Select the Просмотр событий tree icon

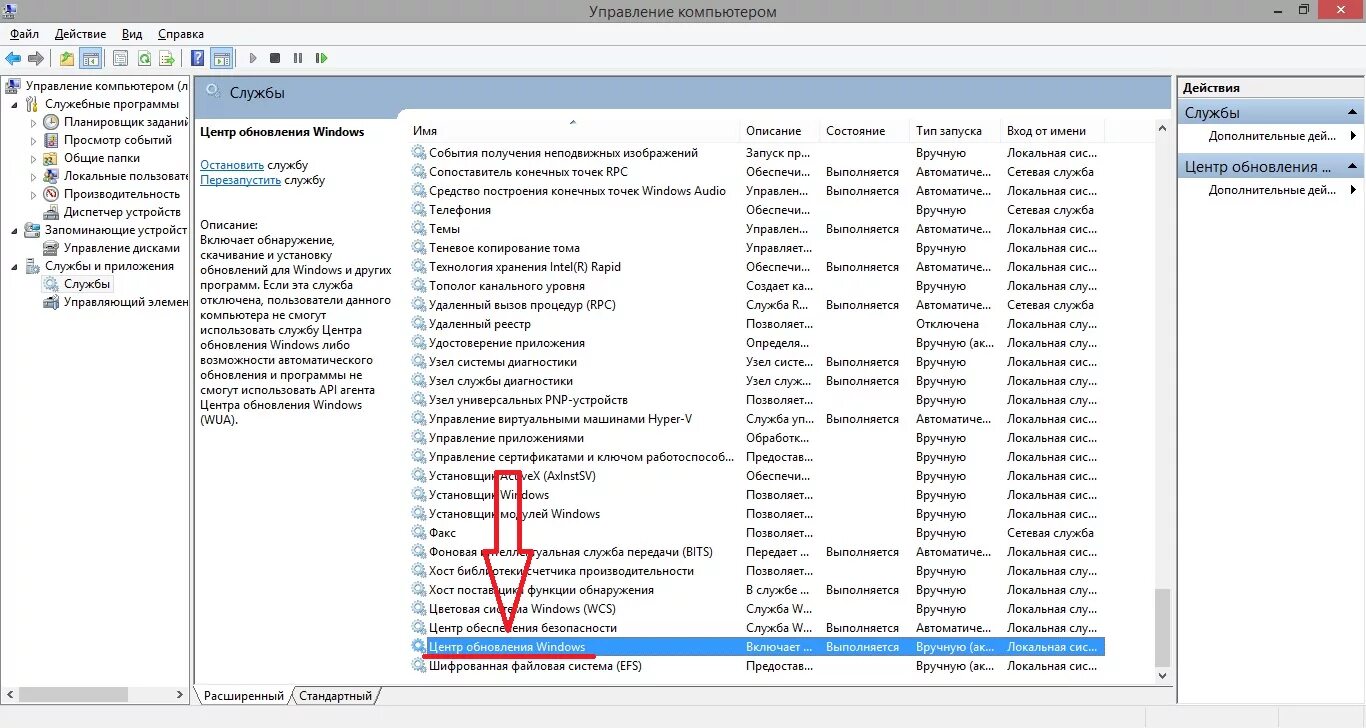coord(51,140)
